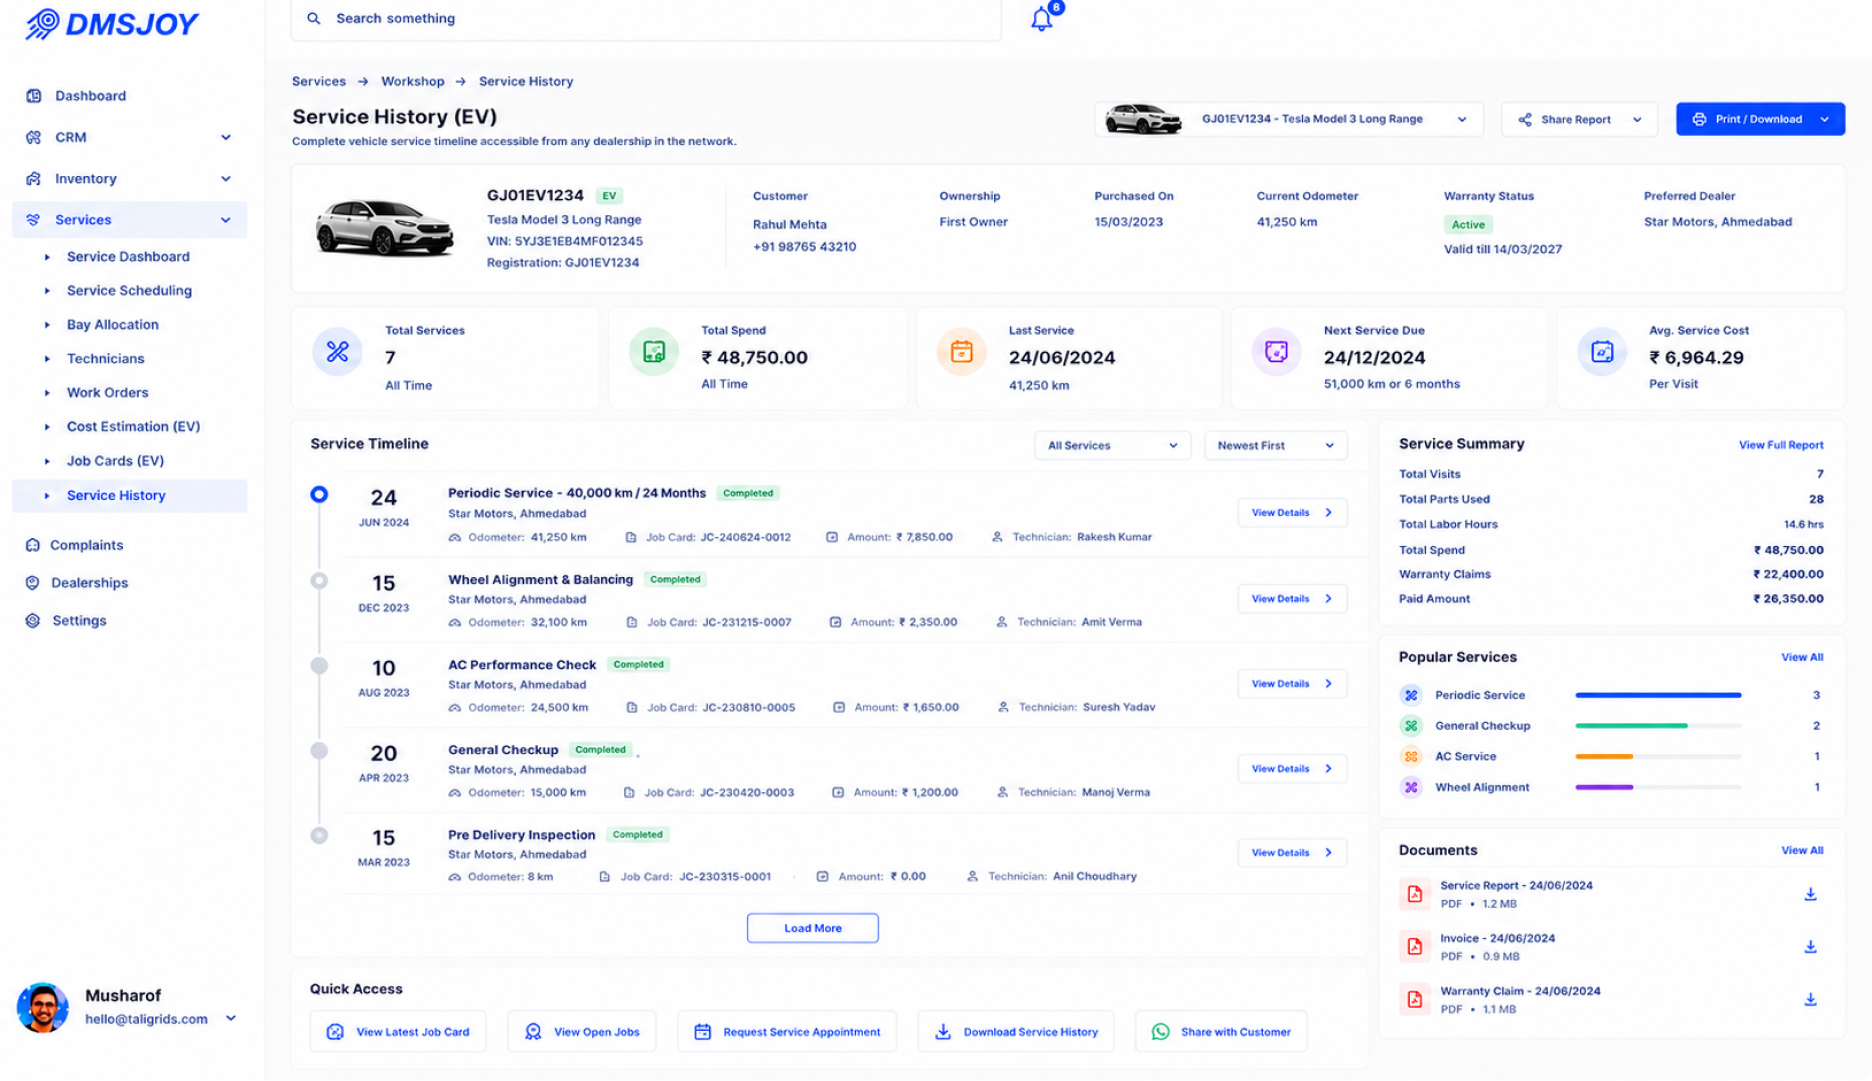Viewport: 1872px width, 1081px height.
Task: View Details of Pre Delivery Inspection
Action: tap(1292, 853)
